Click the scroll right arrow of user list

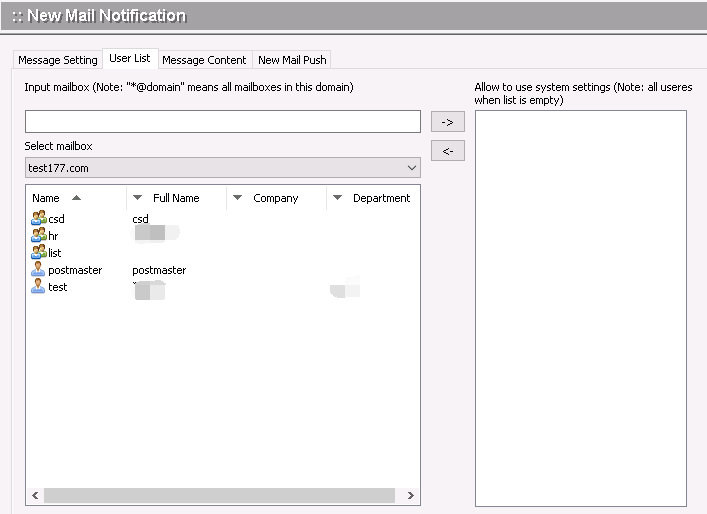point(412,496)
